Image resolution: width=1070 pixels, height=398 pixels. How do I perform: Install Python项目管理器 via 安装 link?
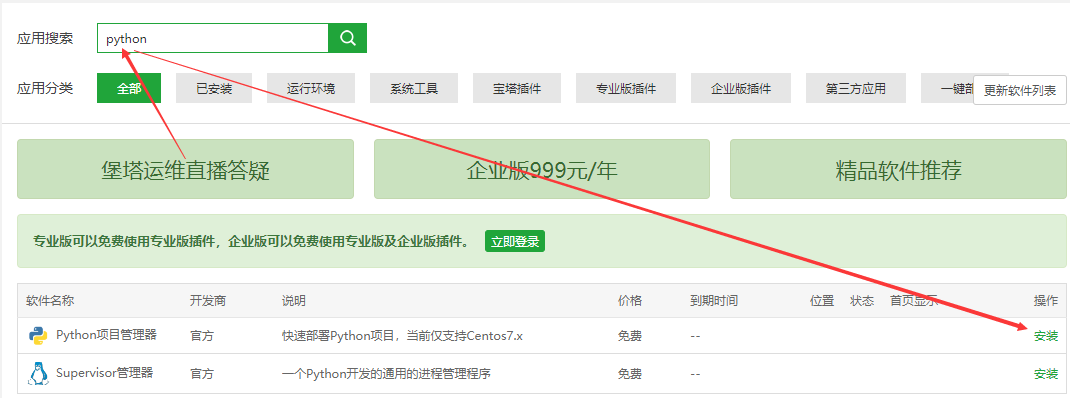[x=1045, y=336]
